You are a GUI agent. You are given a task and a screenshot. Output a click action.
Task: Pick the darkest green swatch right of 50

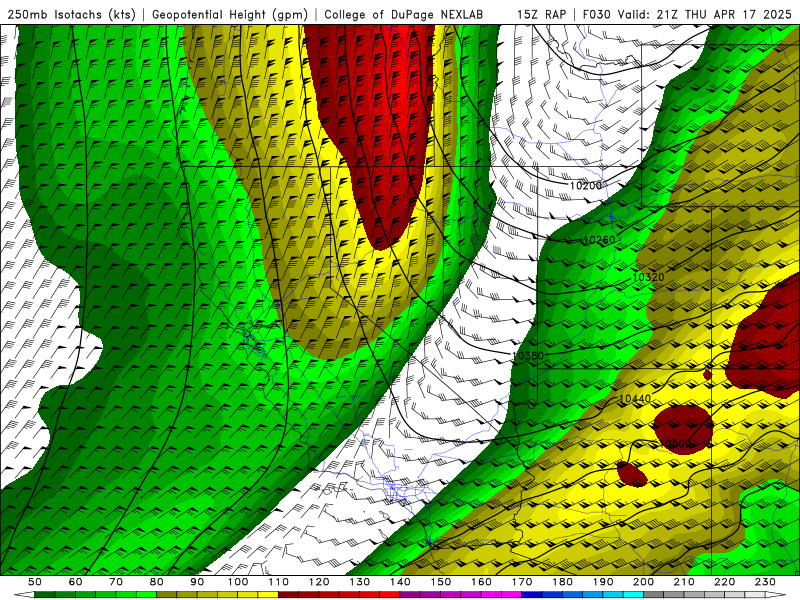click(45, 595)
